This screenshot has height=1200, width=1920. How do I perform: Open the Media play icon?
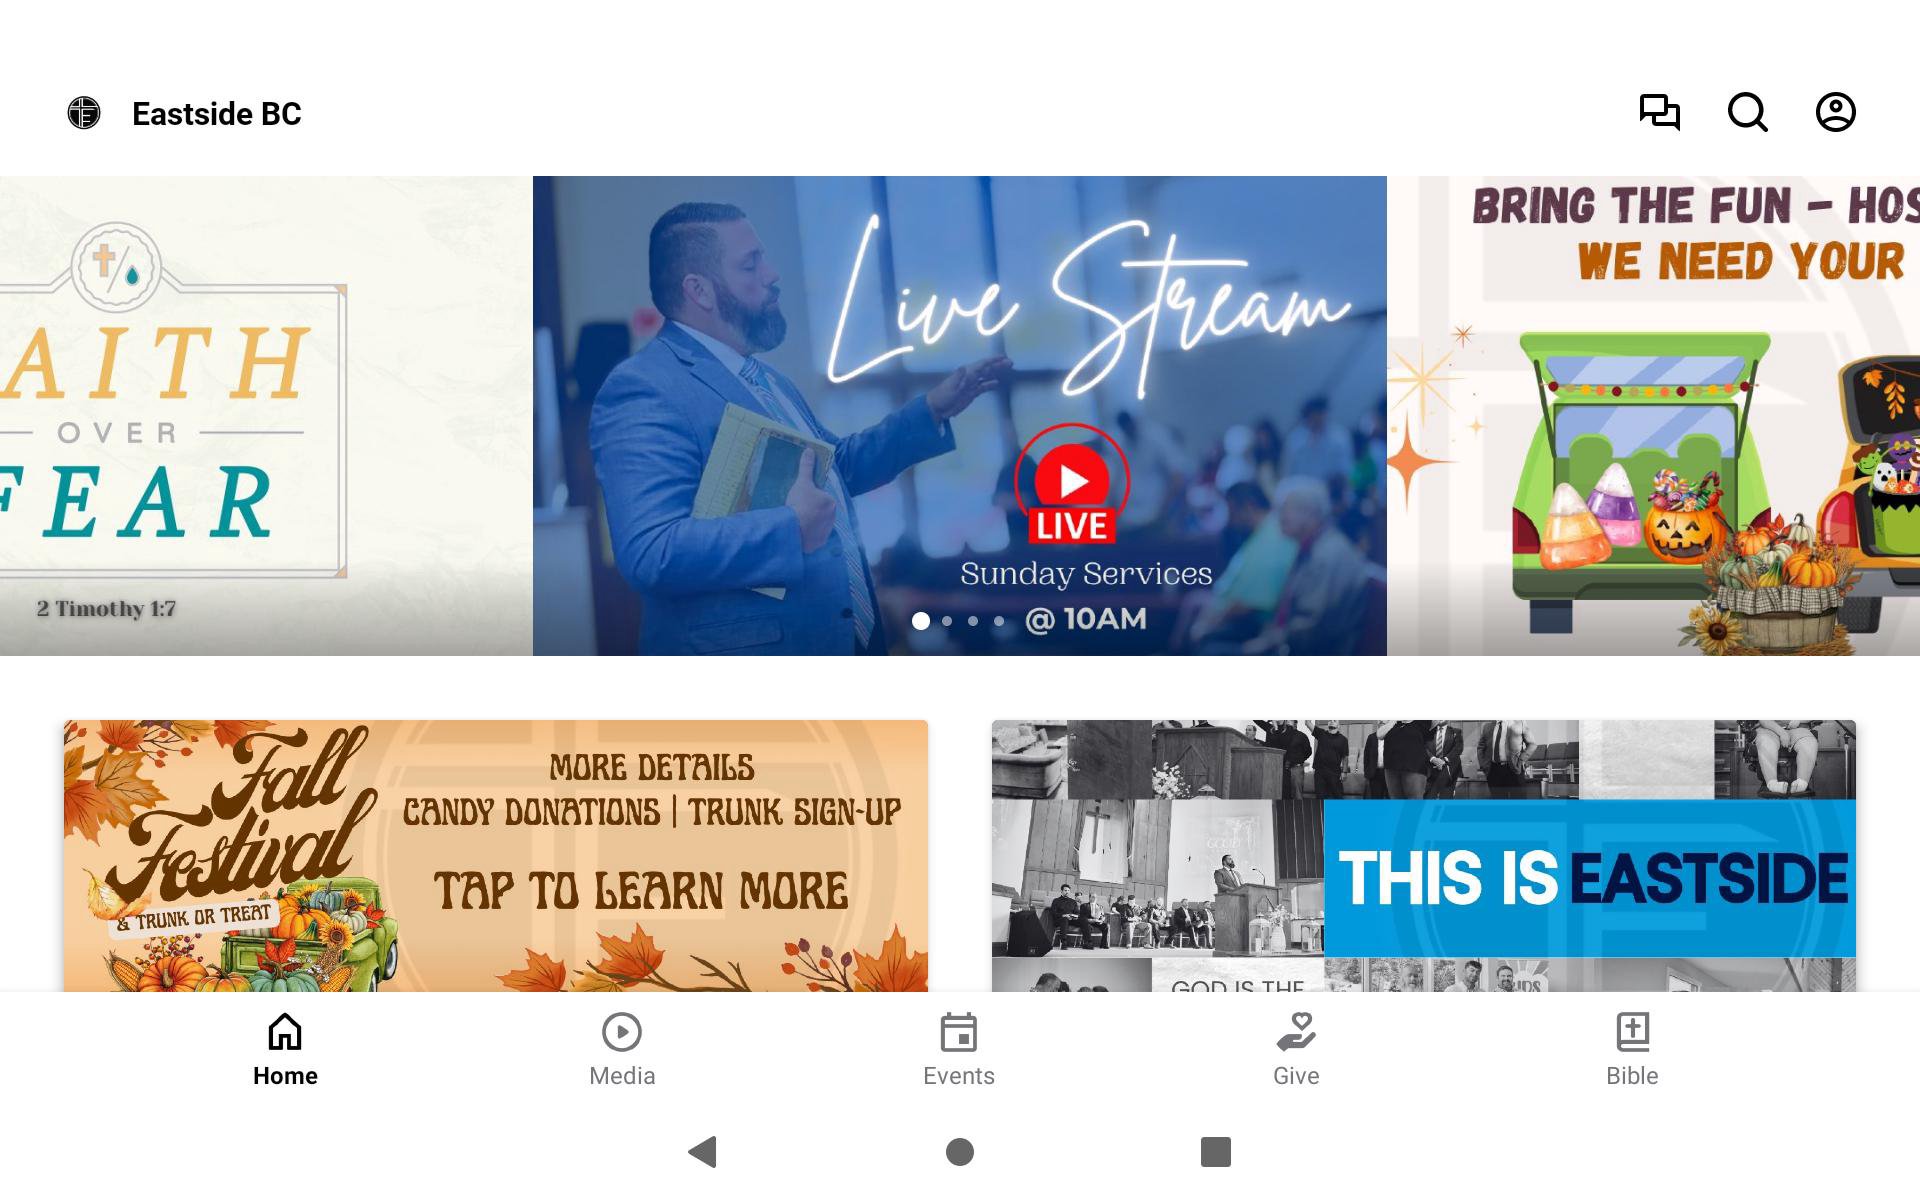click(622, 1032)
